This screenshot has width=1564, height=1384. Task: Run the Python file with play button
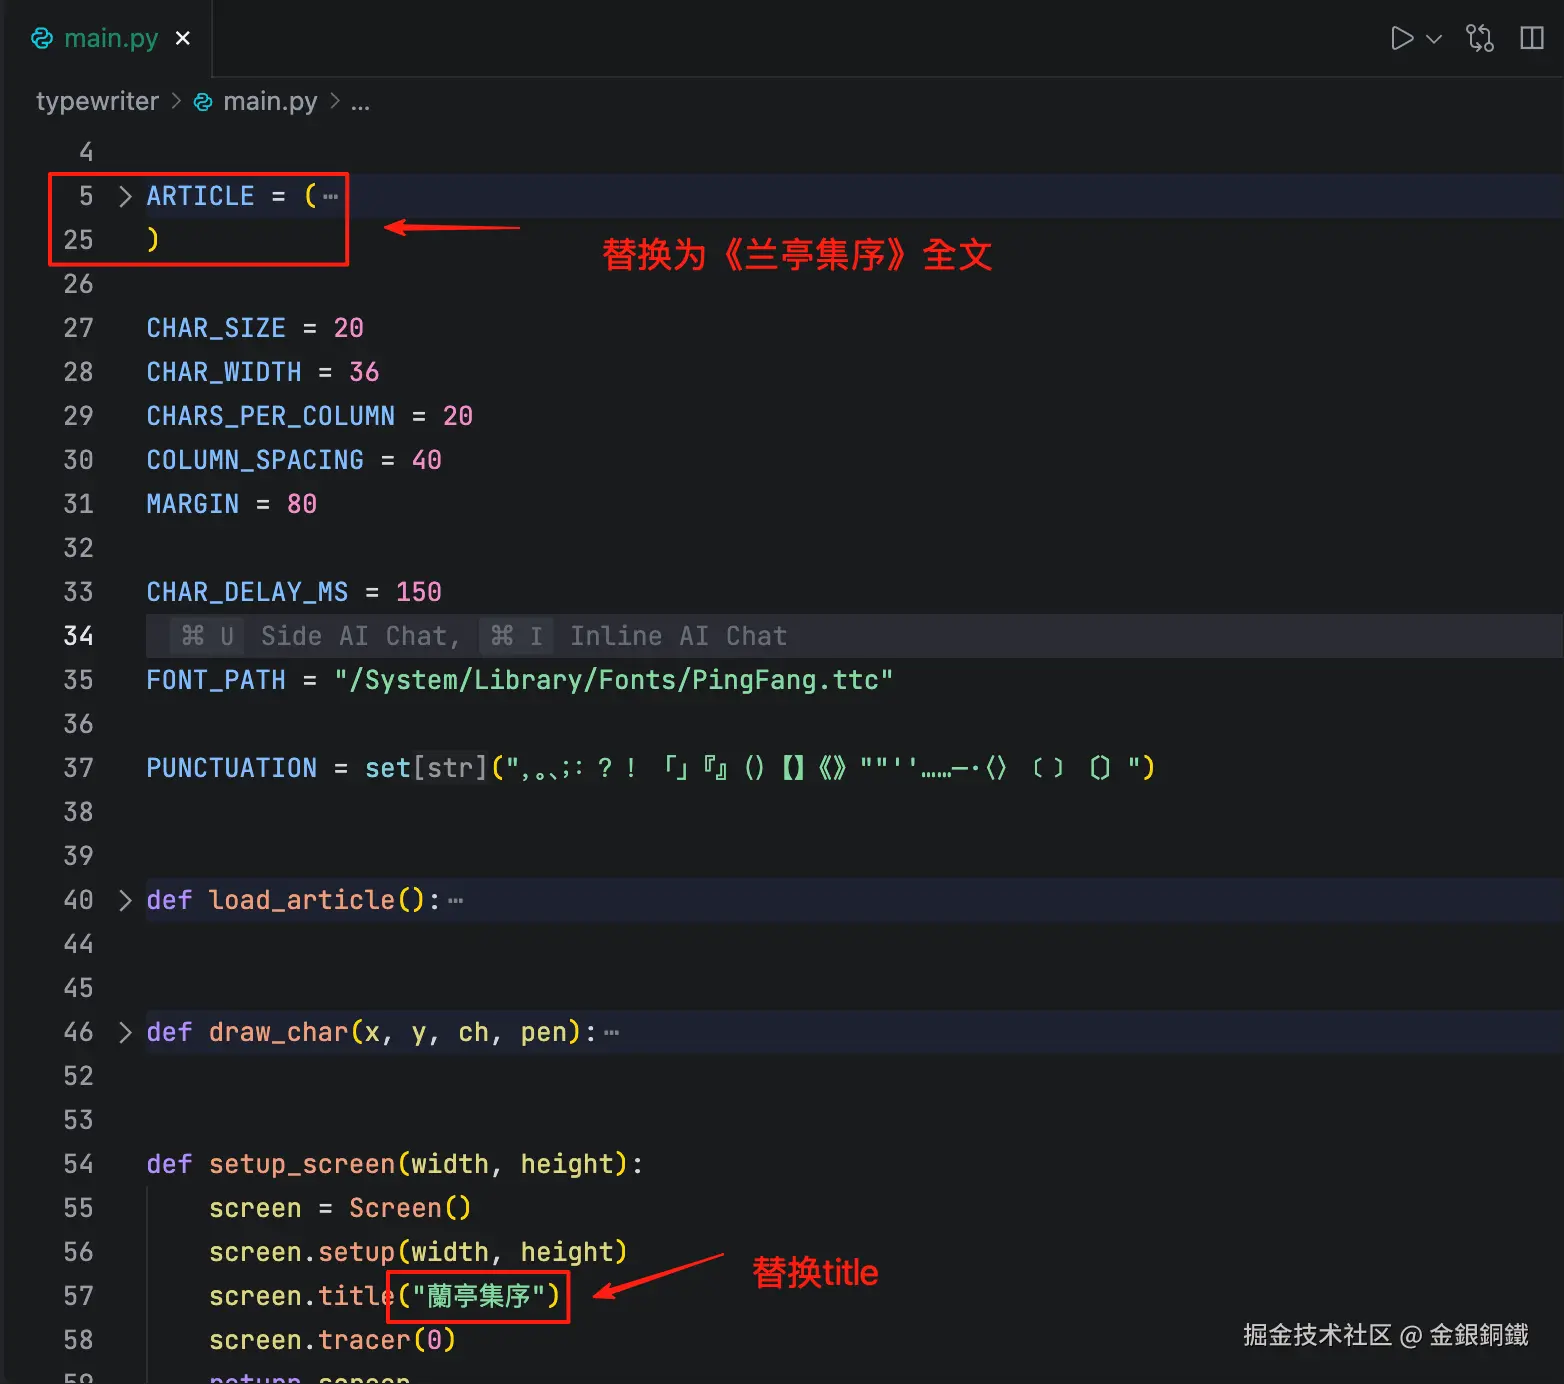pyautogui.click(x=1402, y=38)
